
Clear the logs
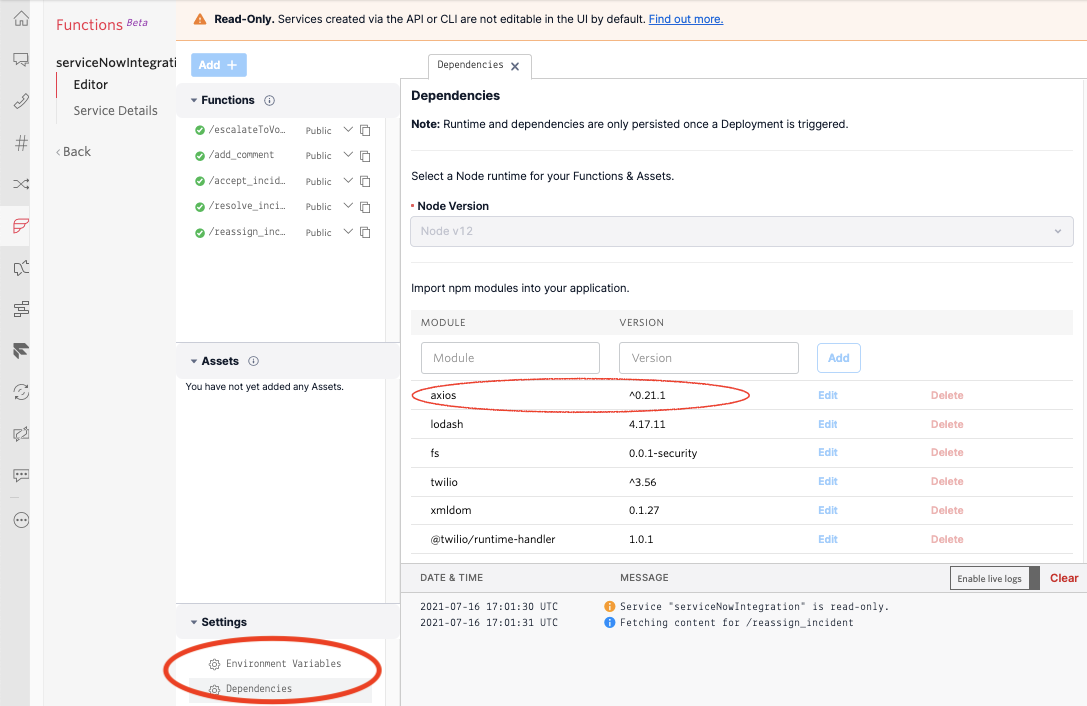pos(1064,578)
